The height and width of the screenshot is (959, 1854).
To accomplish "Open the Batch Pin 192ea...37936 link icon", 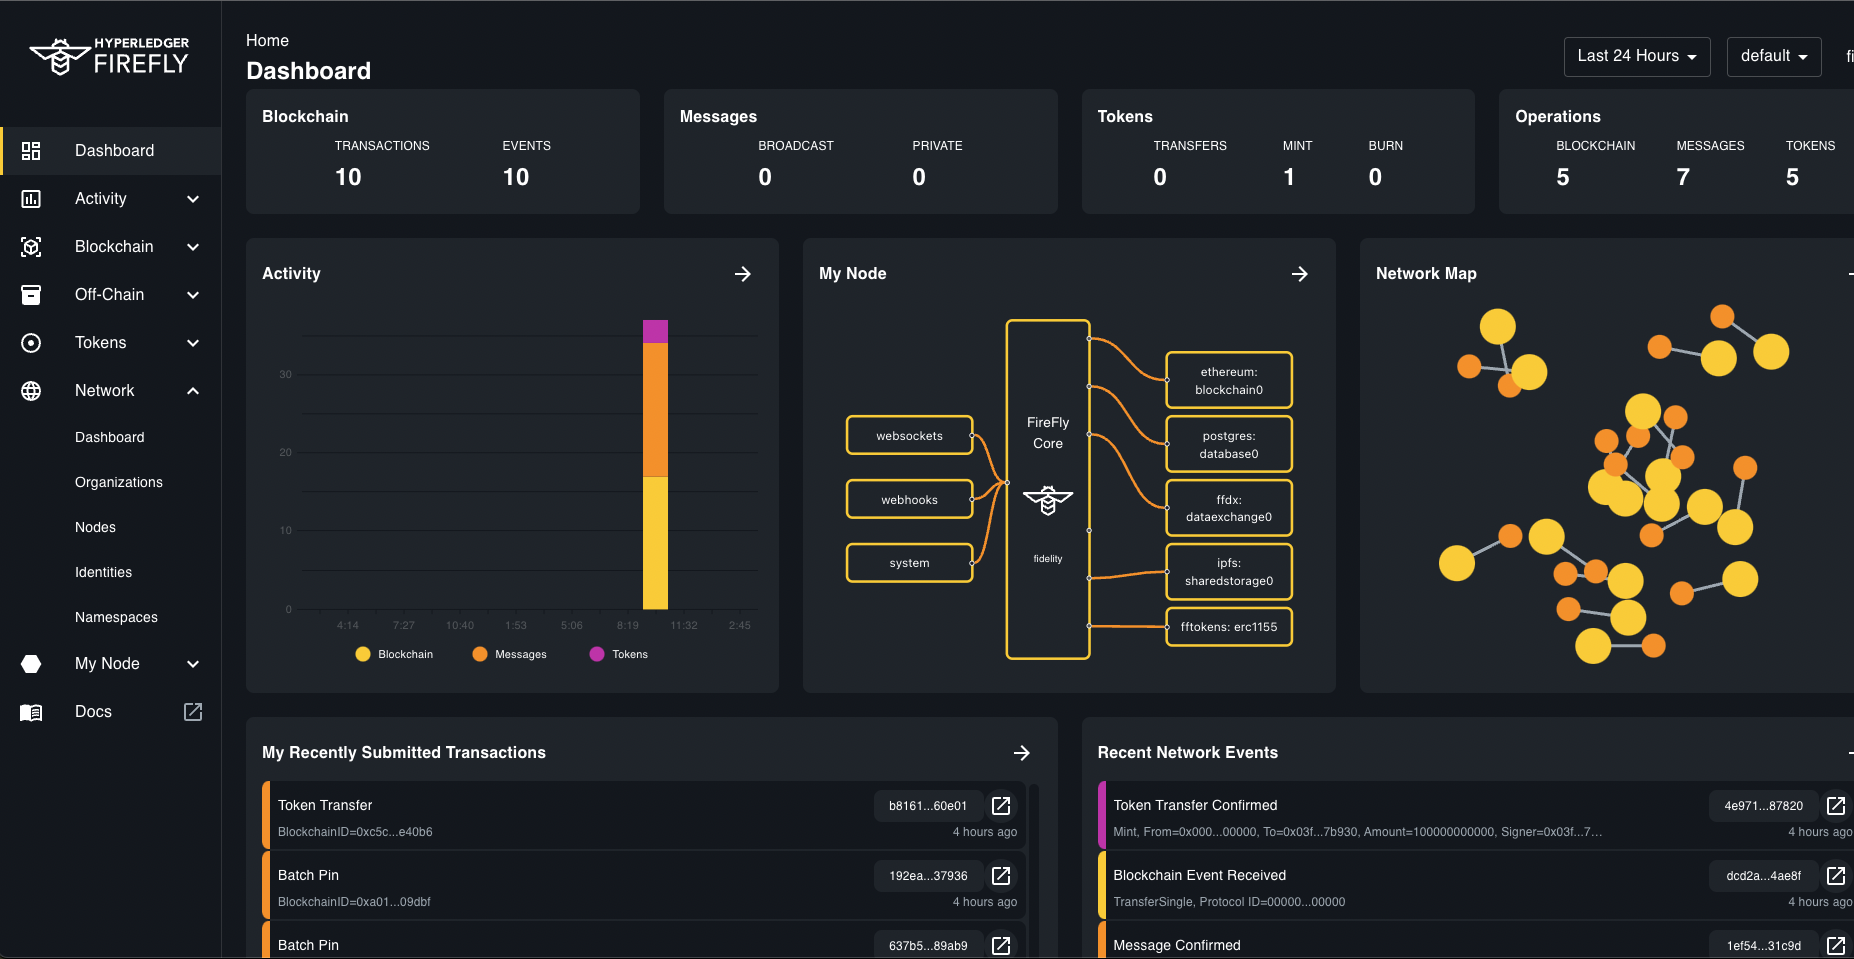I will (x=1001, y=876).
